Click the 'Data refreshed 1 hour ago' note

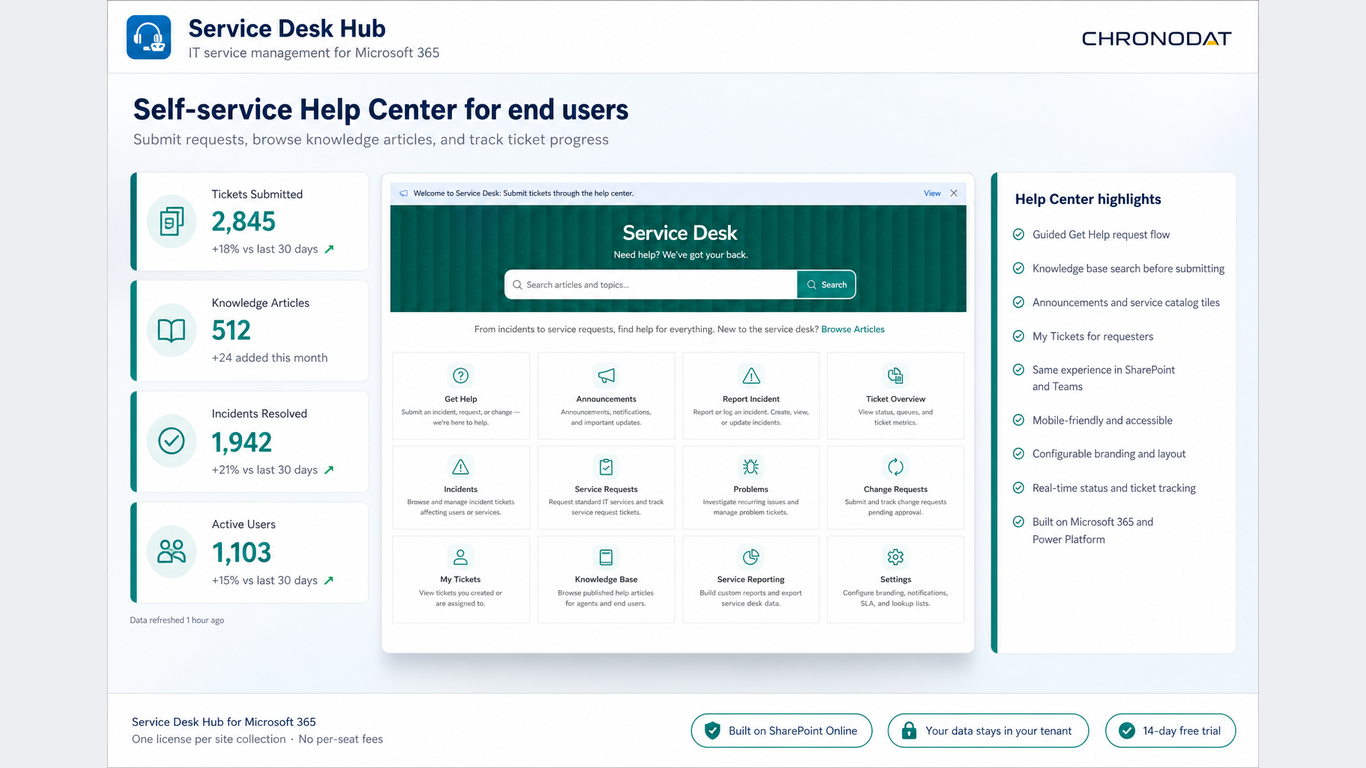click(177, 620)
